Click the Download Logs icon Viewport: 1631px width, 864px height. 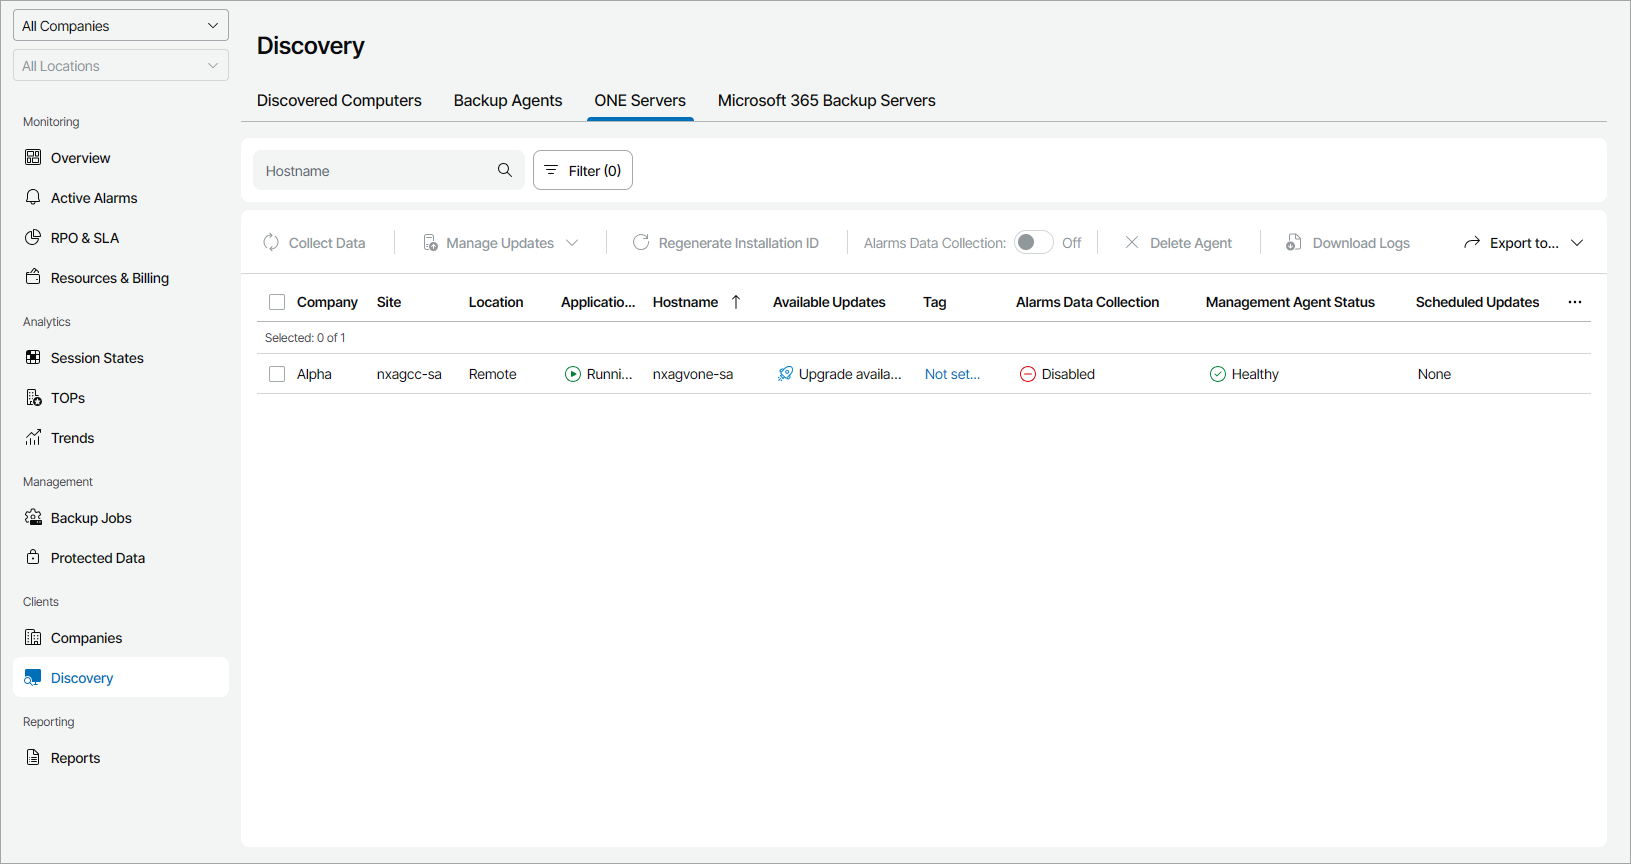coord(1294,243)
